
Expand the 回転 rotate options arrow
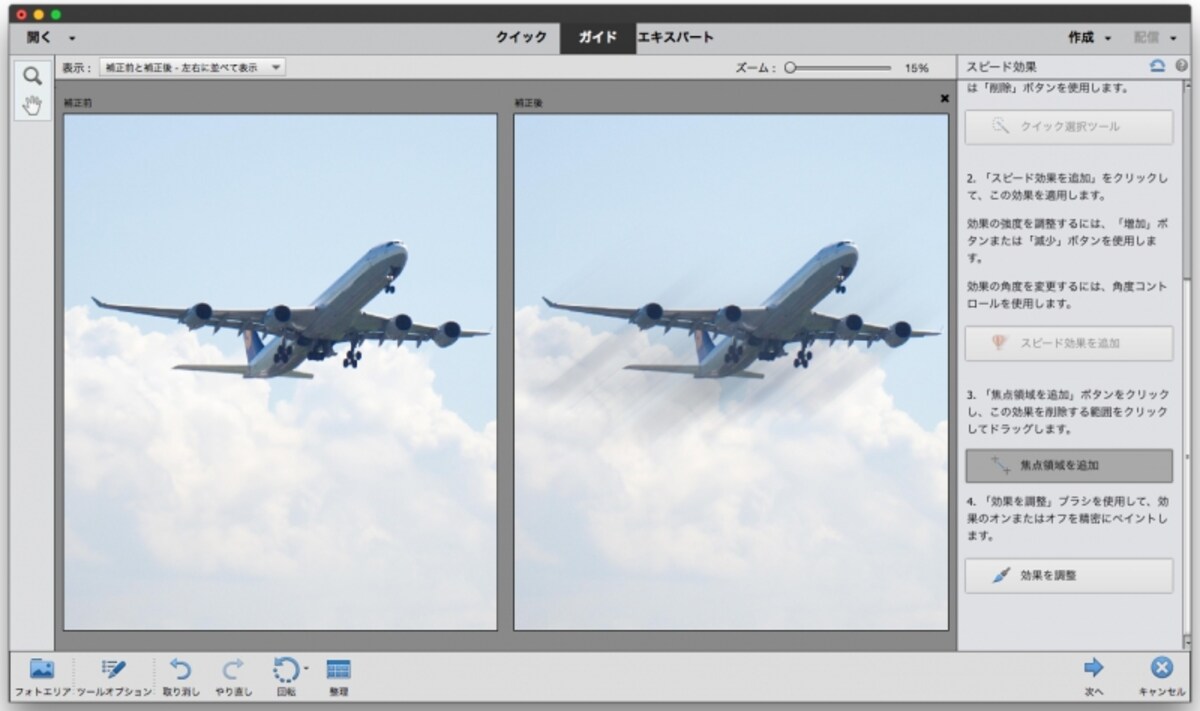coord(306,666)
